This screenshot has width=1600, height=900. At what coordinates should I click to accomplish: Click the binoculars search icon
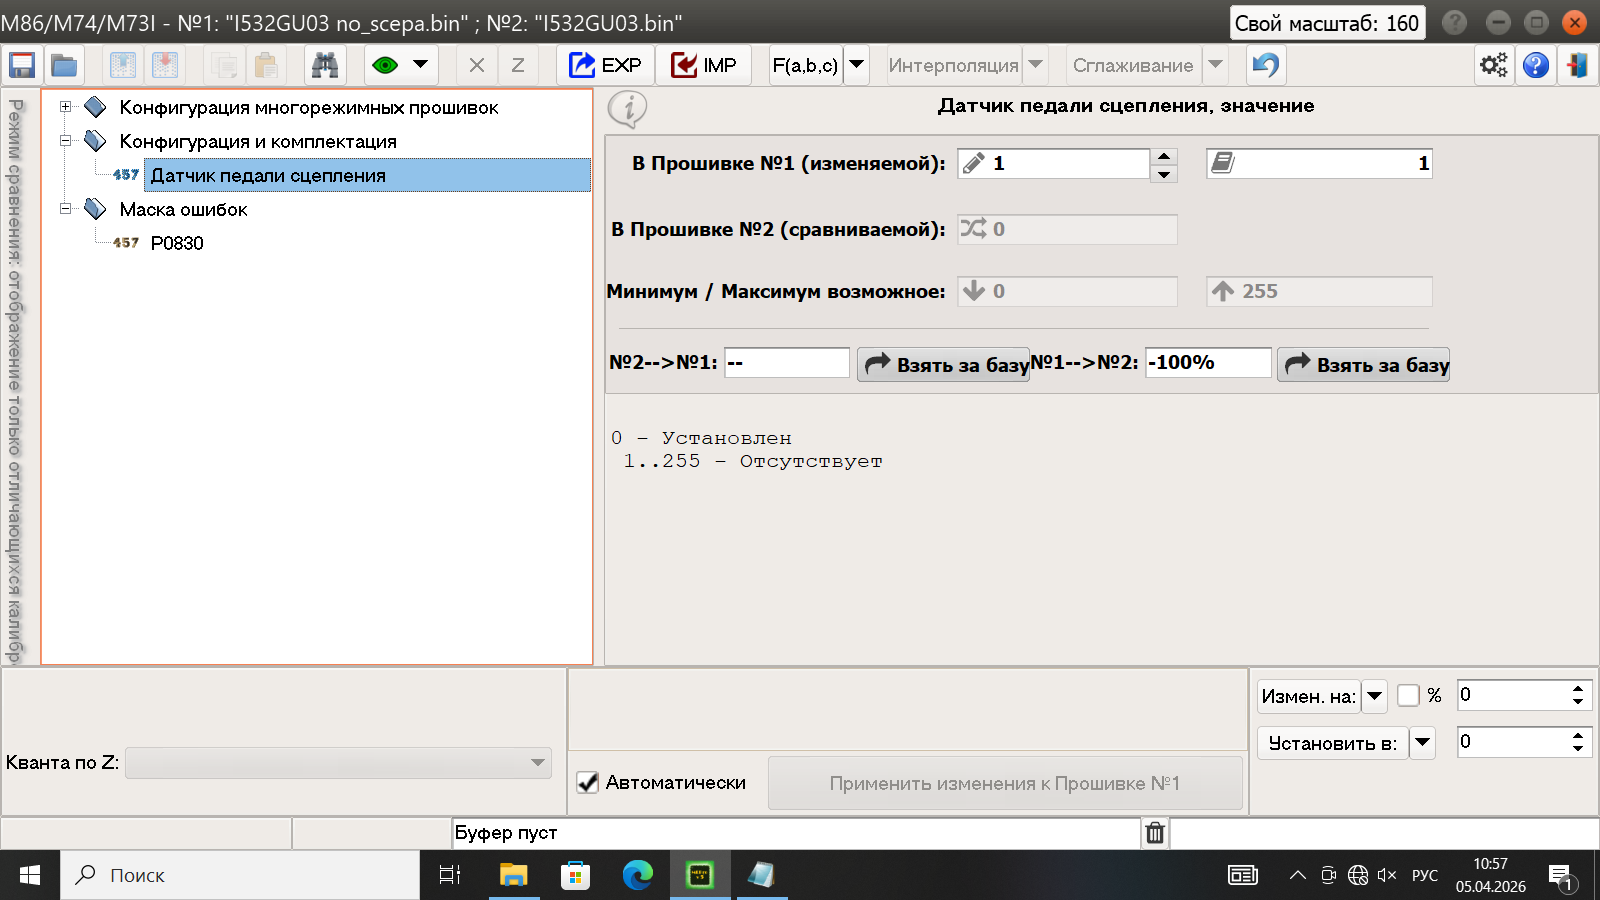coord(325,66)
